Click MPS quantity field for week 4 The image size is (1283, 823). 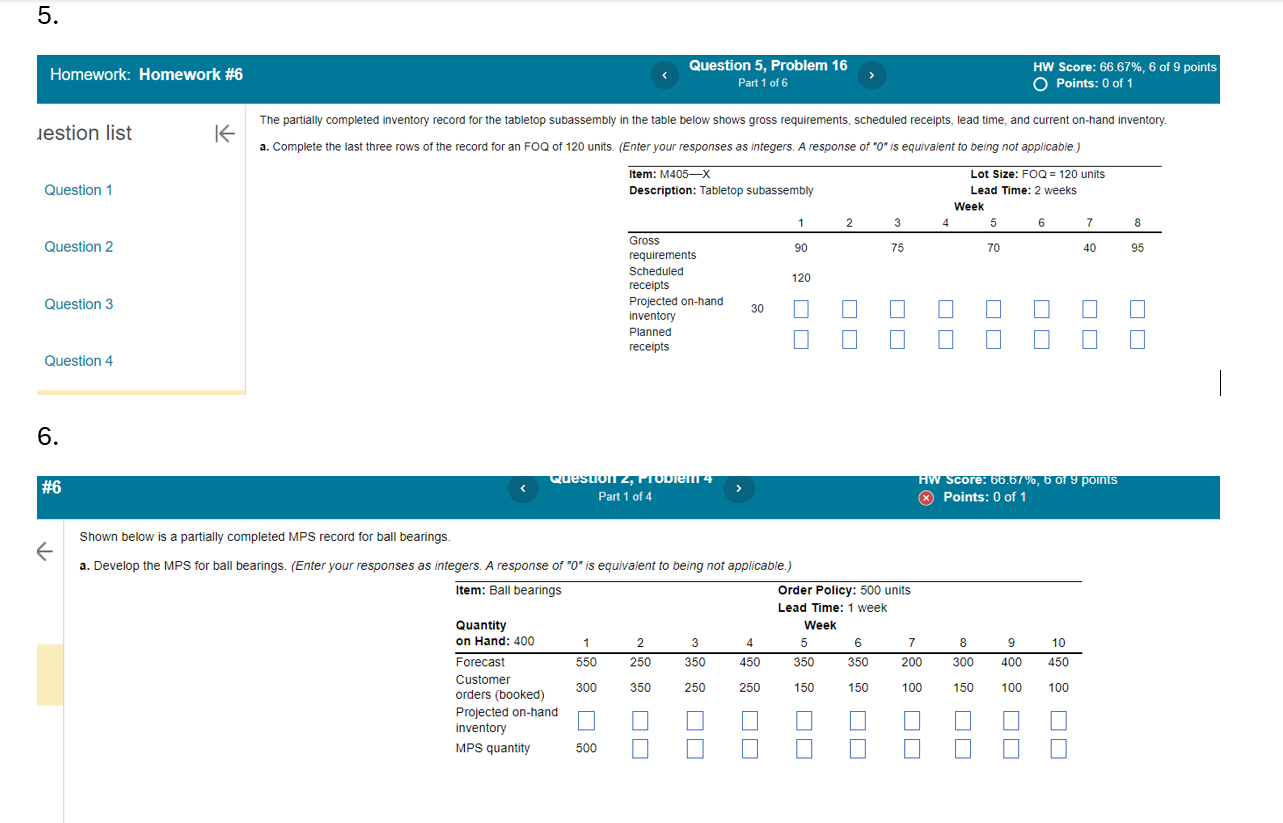749,748
